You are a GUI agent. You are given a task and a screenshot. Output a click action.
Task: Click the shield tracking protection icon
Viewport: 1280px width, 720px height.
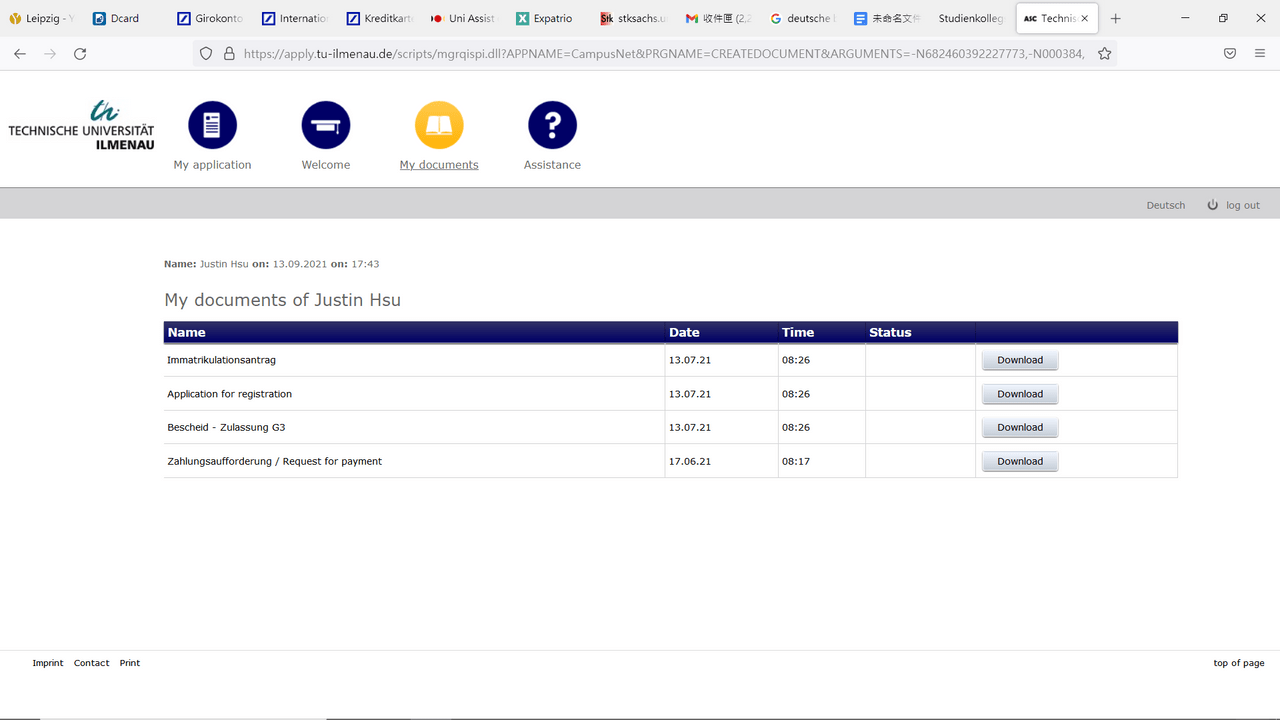coord(206,54)
